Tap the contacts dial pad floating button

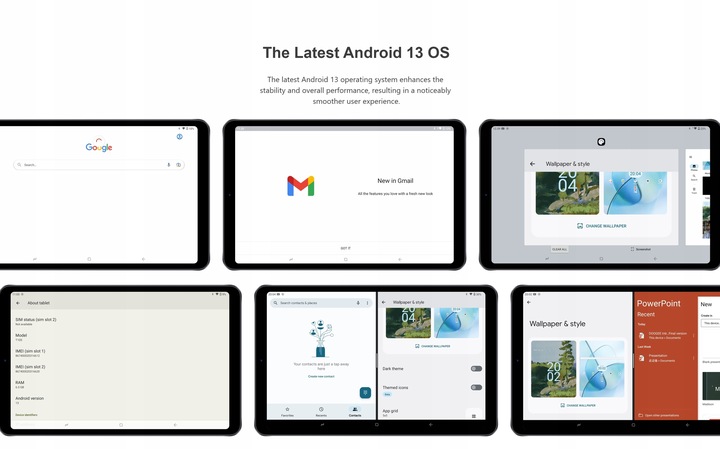pos(366,392)
